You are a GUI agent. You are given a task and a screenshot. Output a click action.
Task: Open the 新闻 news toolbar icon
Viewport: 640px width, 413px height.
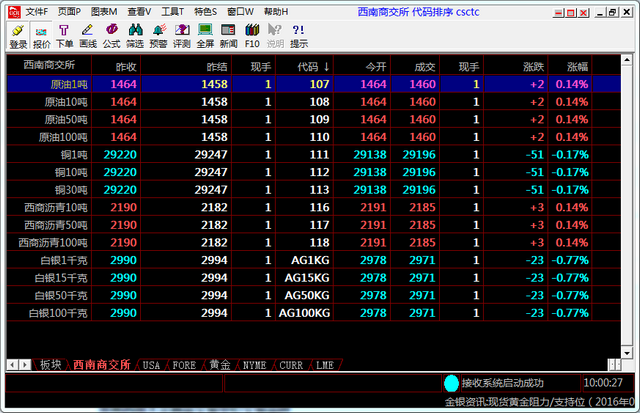tap(229, 37)
